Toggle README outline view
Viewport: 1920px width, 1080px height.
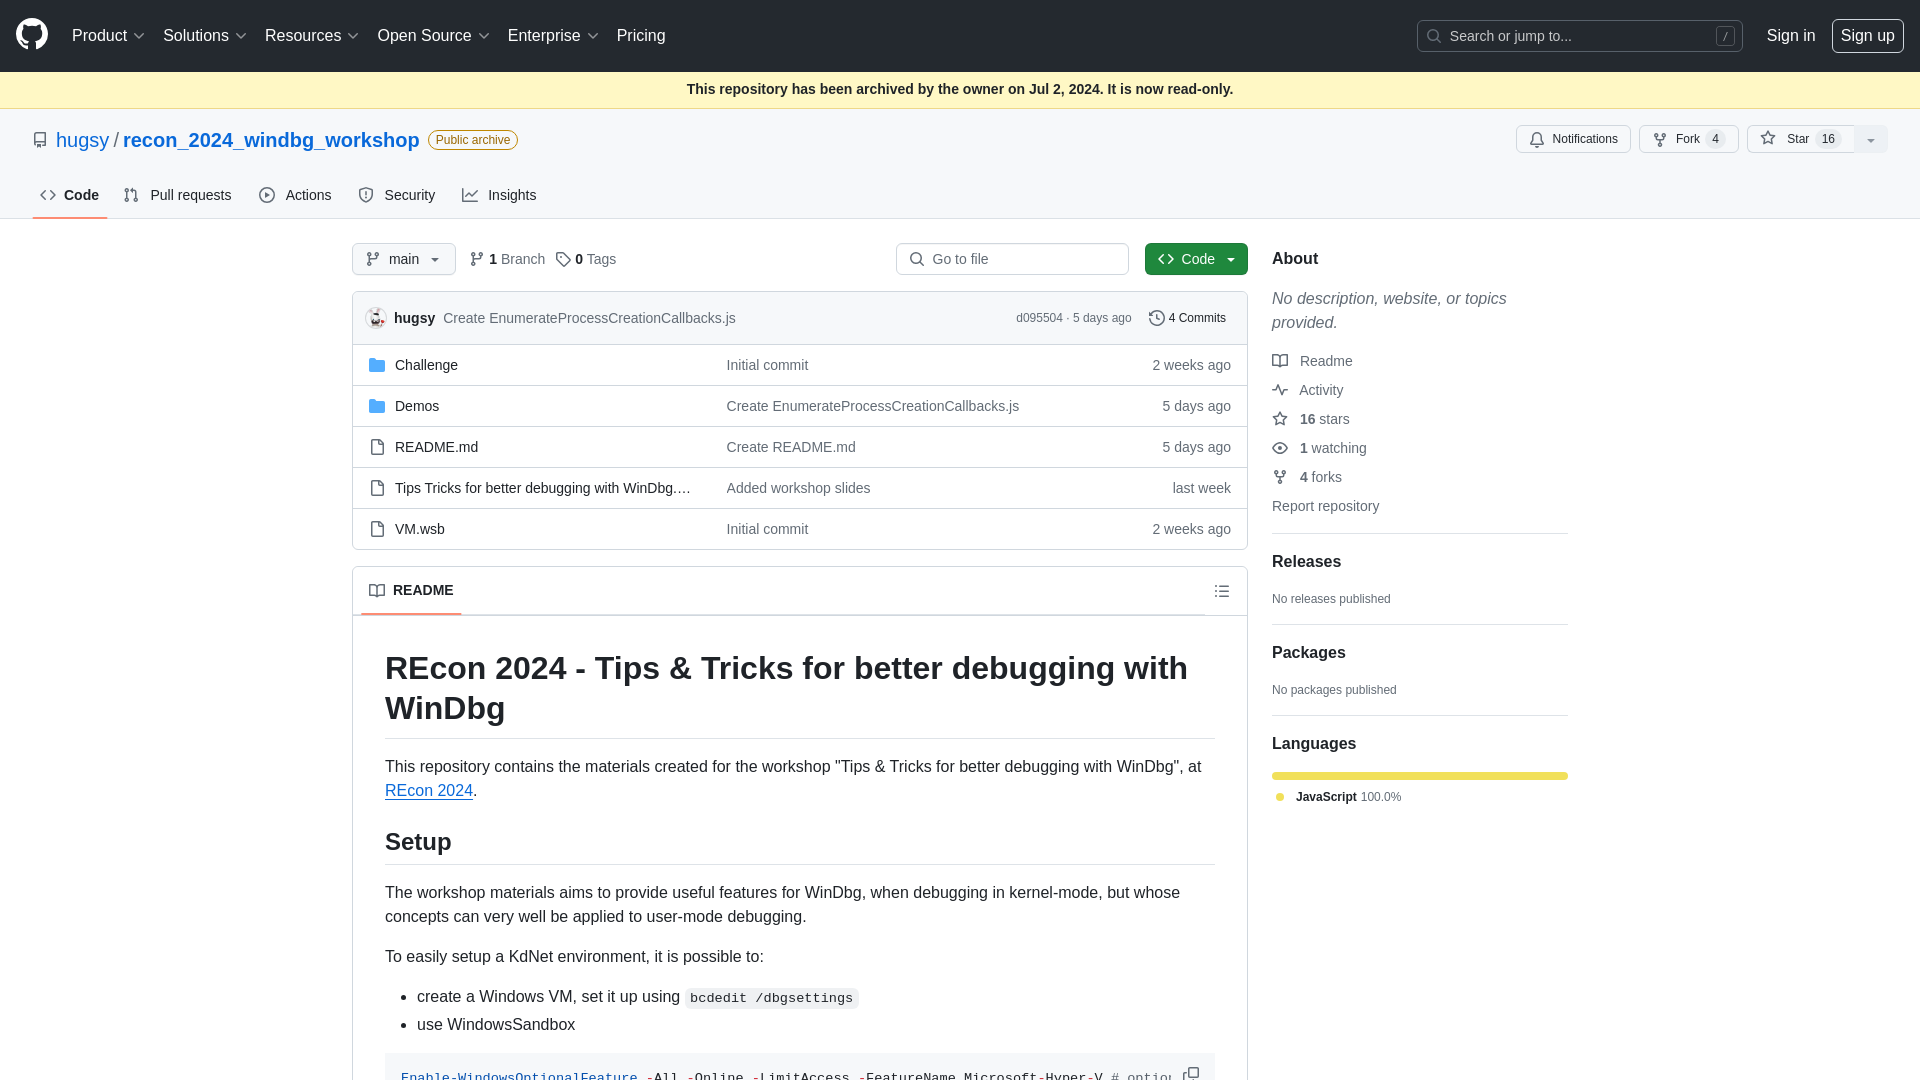coord(1221,591)
